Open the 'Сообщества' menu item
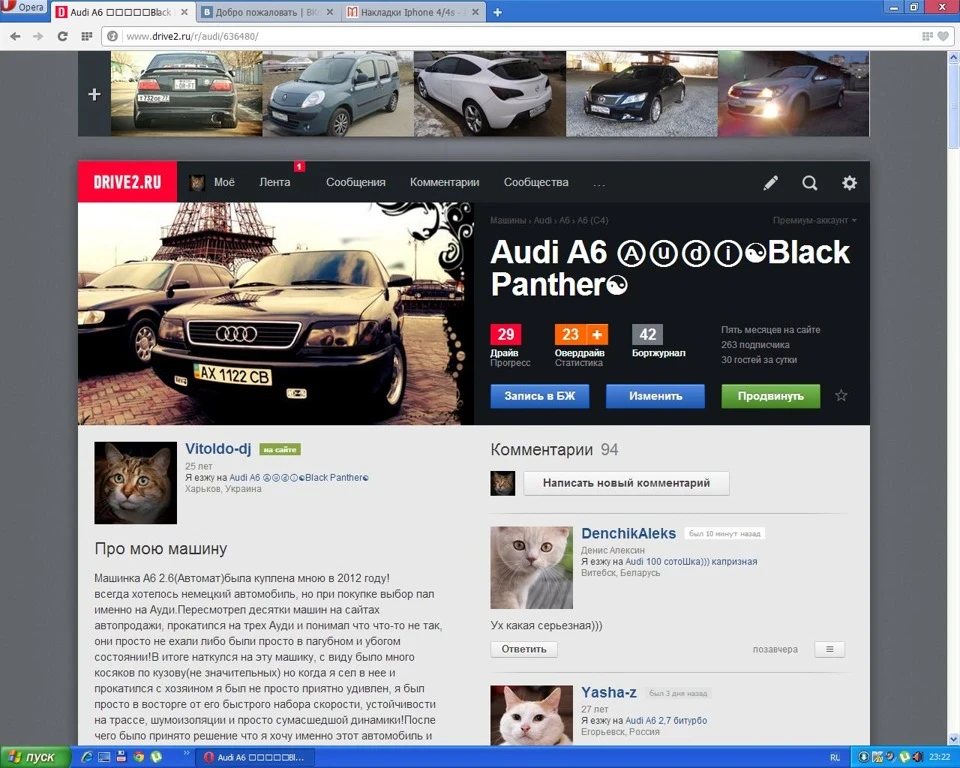This screenshot has height=768, width=960. [x=536, y=182]
